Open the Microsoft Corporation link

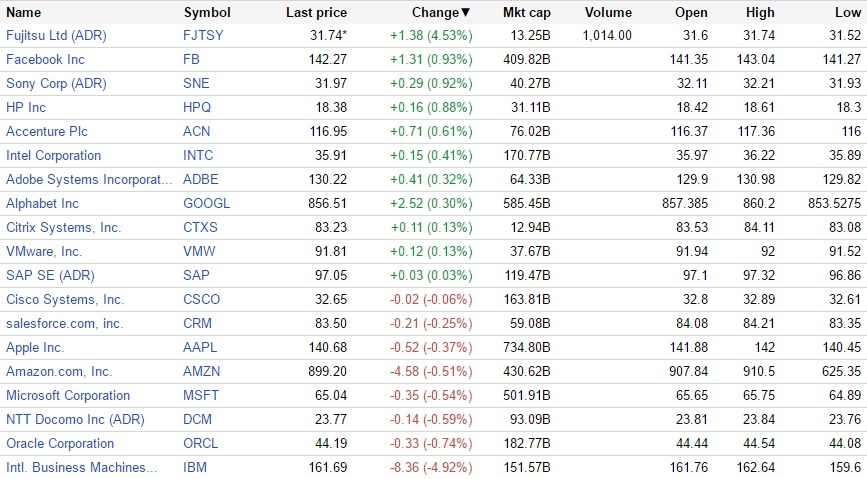tap(68, 395)
